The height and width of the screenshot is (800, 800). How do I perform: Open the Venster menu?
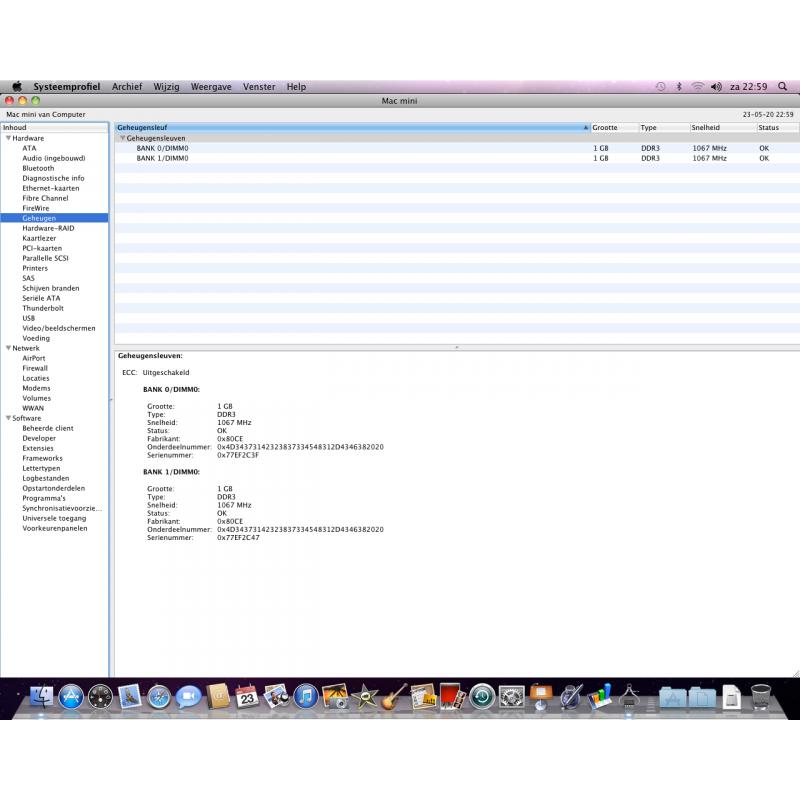259,87
